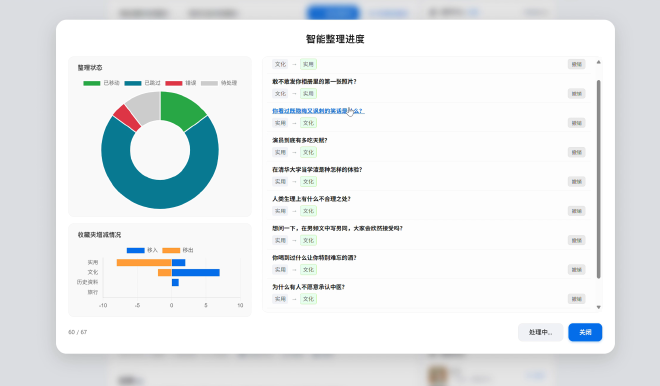
Task: Undo the move for 演员到底有多吃天赋?
Action: pyautogui.click(x=576, y=152)
